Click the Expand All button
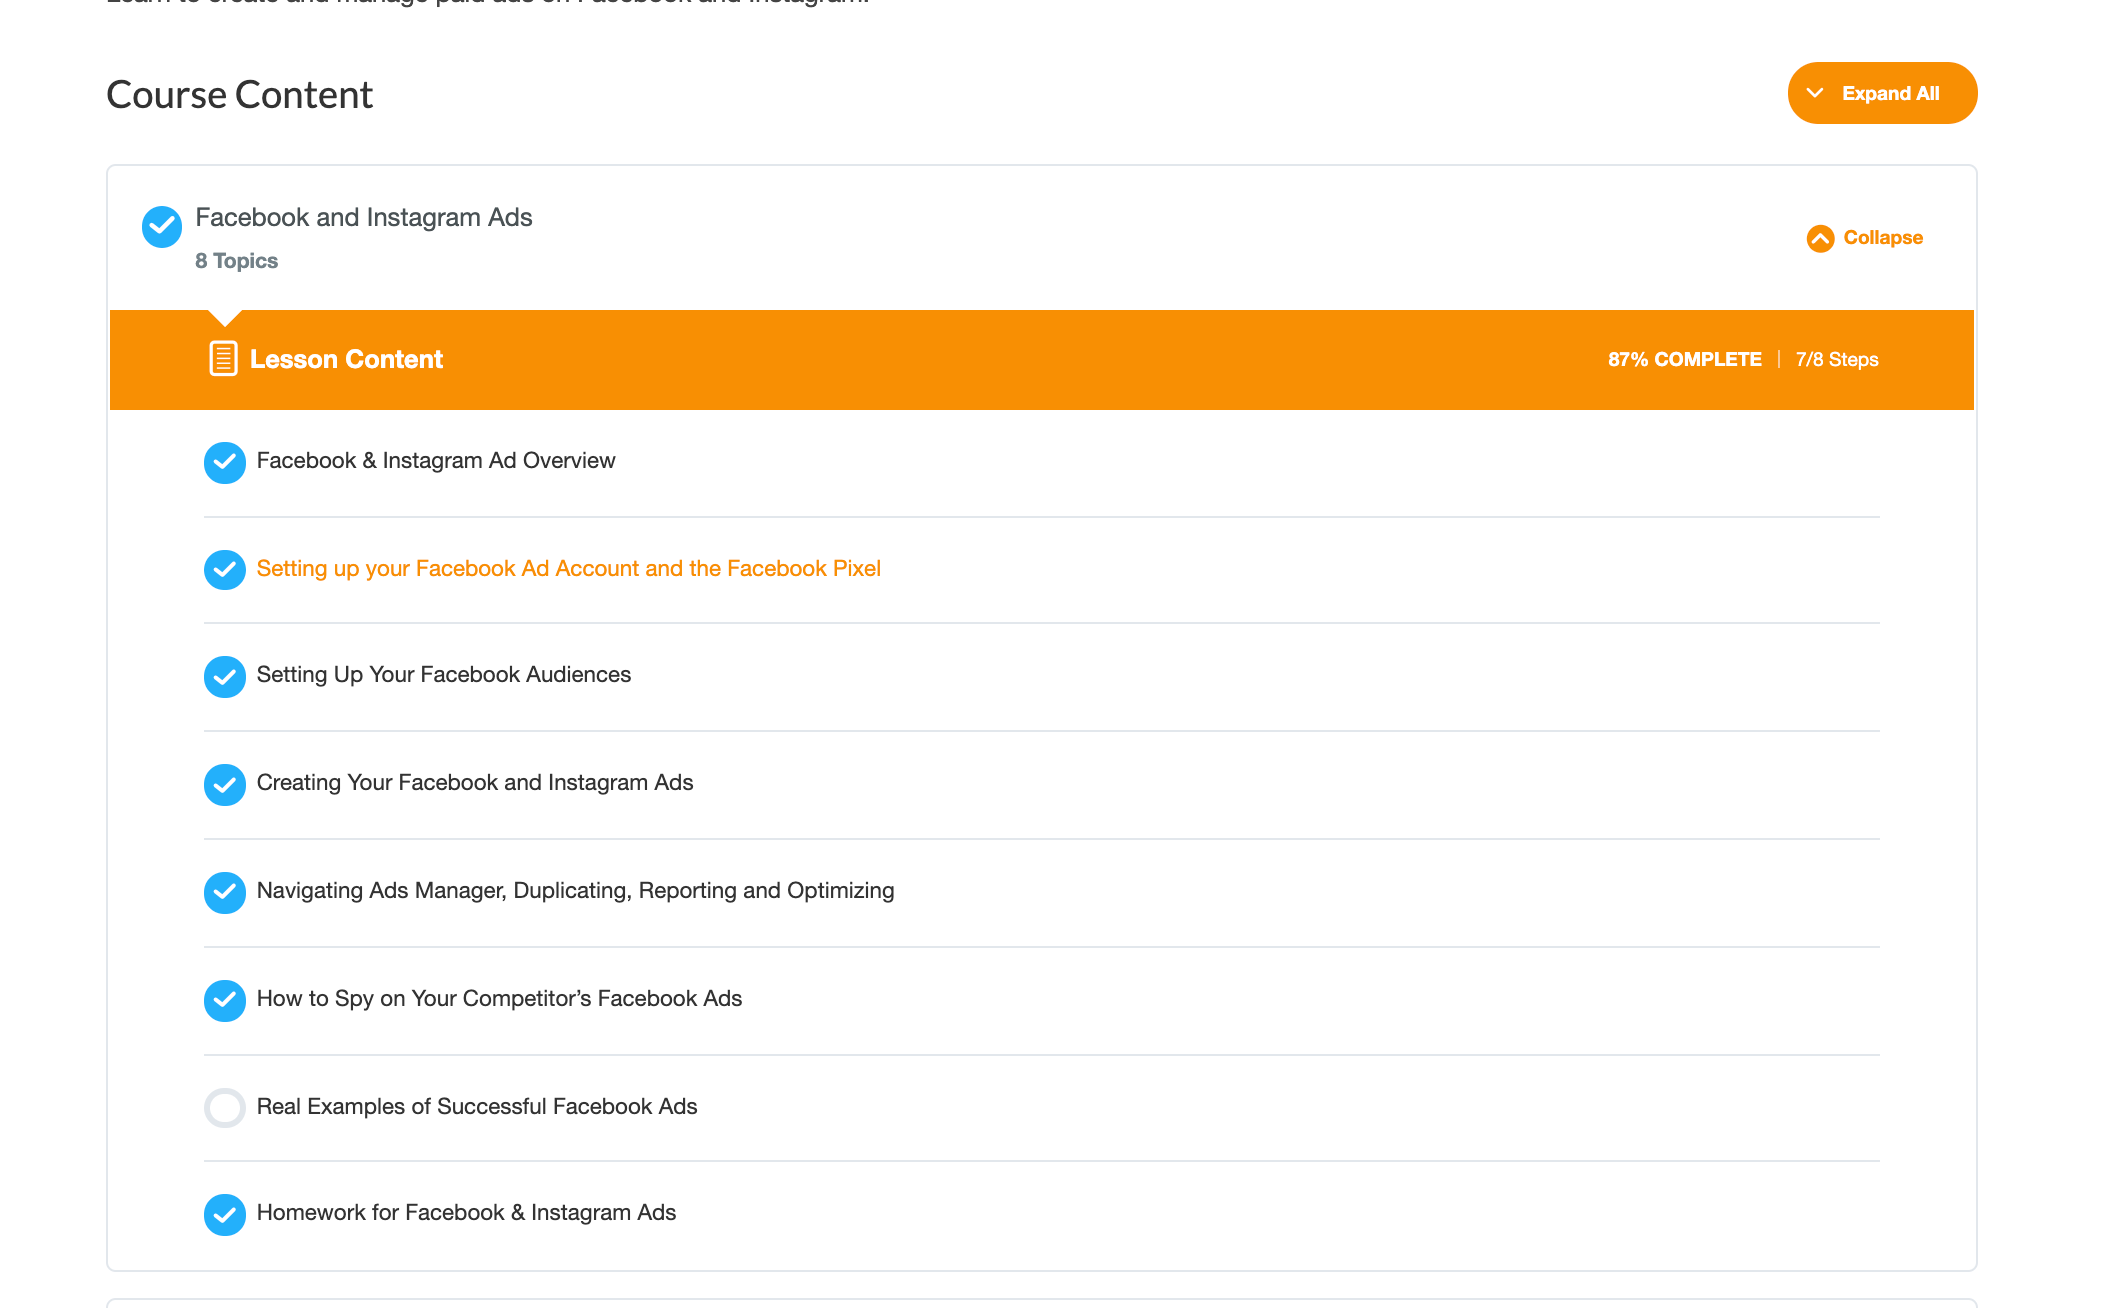2106x1308 pixels. coord(1882,93)
